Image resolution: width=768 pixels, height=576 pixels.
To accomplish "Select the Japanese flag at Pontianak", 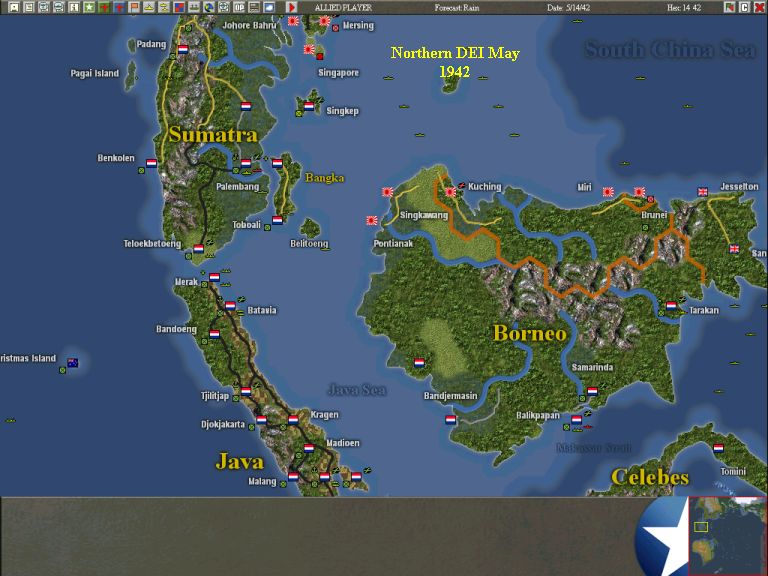I will tap(372, 220).
